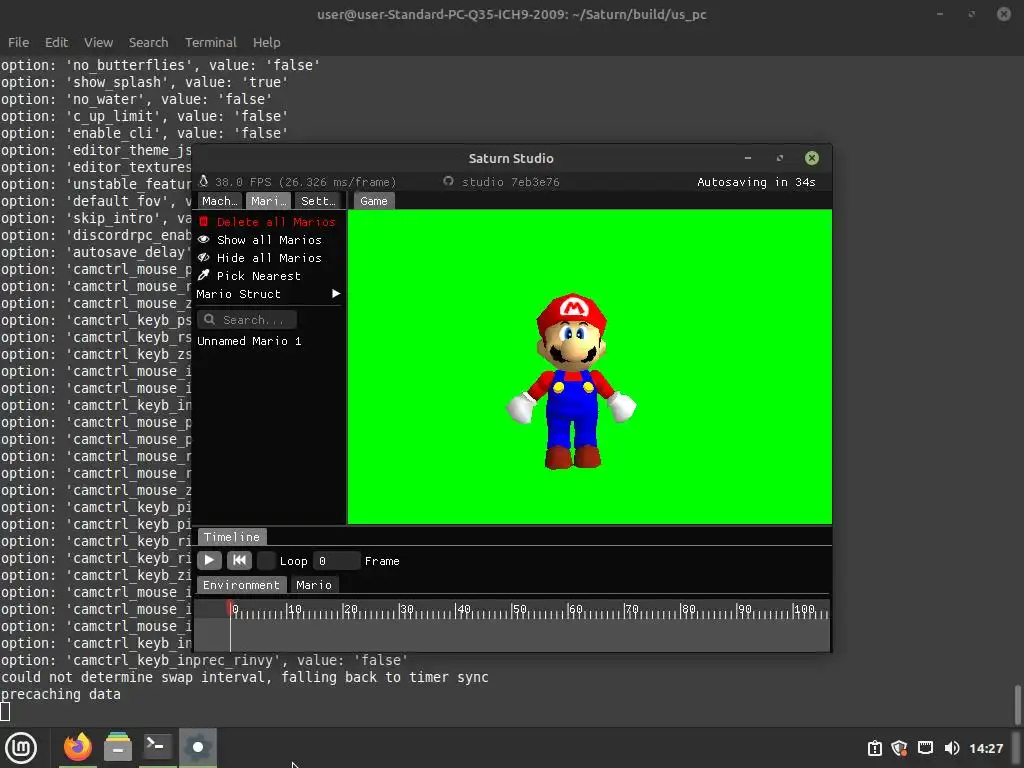Click the volume speaker tray icon
Image resolution: width=1024 pixels, height=768 pixels.
[x=952, y=748]
